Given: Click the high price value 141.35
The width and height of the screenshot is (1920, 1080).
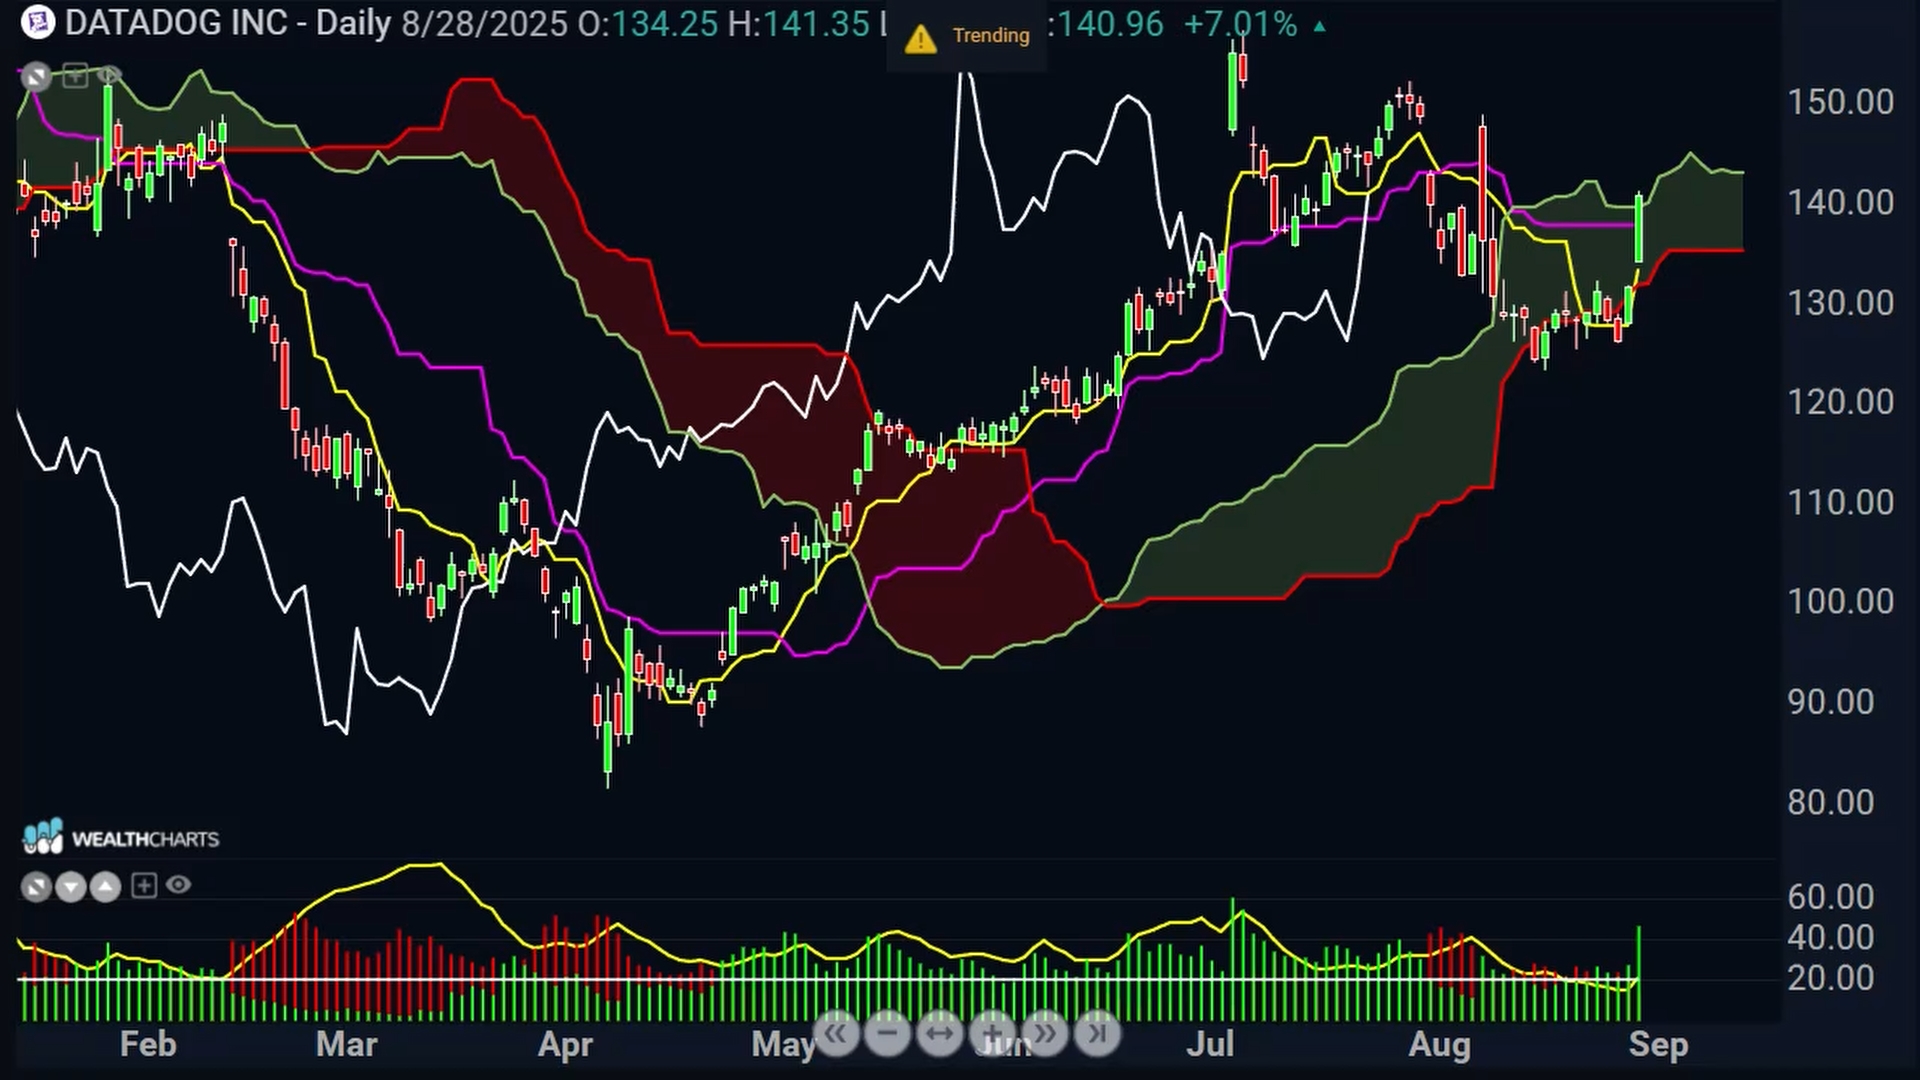Looking at the screenshot, I should (816, 23).
